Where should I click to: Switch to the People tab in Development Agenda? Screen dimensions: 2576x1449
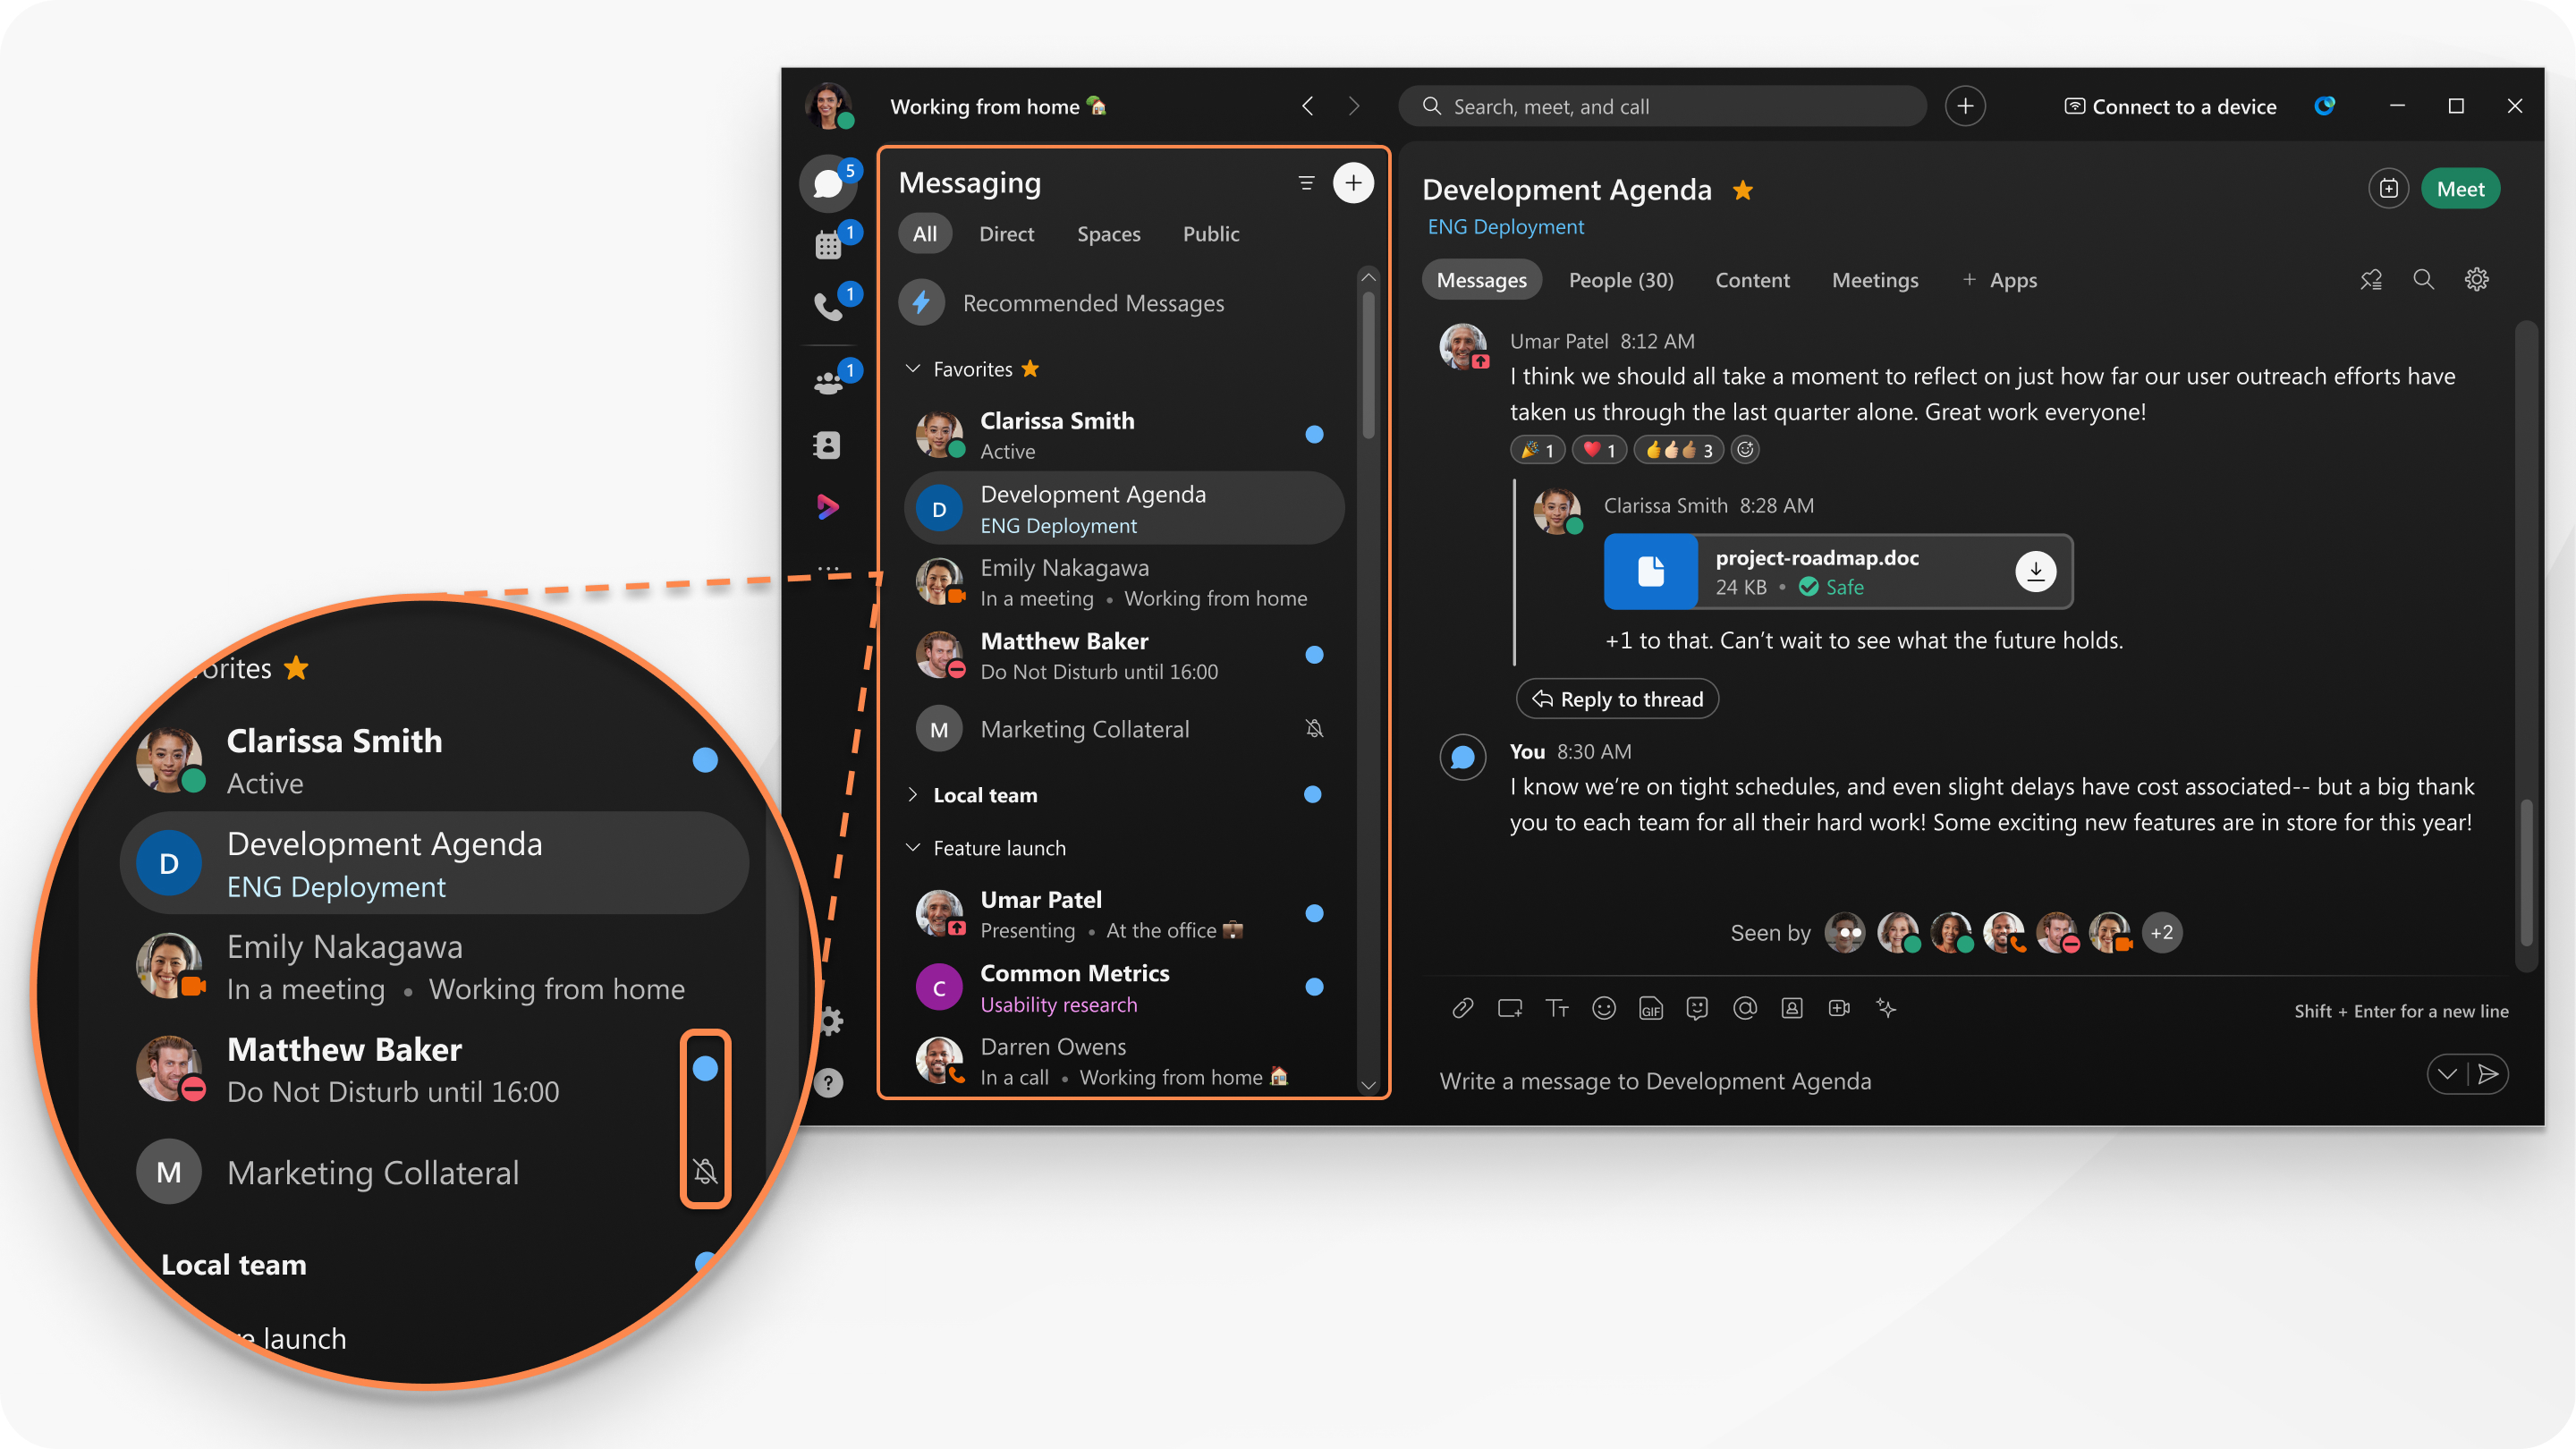[x=1621, y=280]
